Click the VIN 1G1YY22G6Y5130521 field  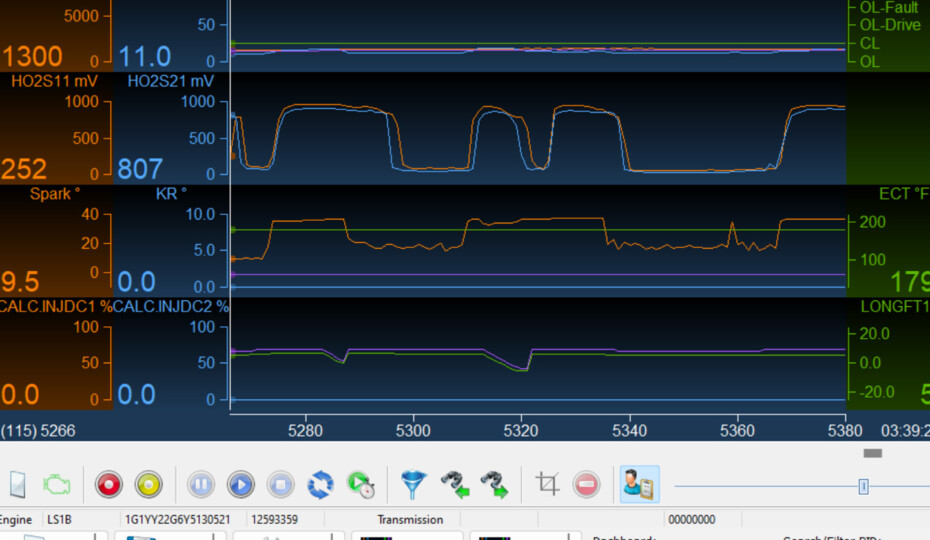(177, 520)
